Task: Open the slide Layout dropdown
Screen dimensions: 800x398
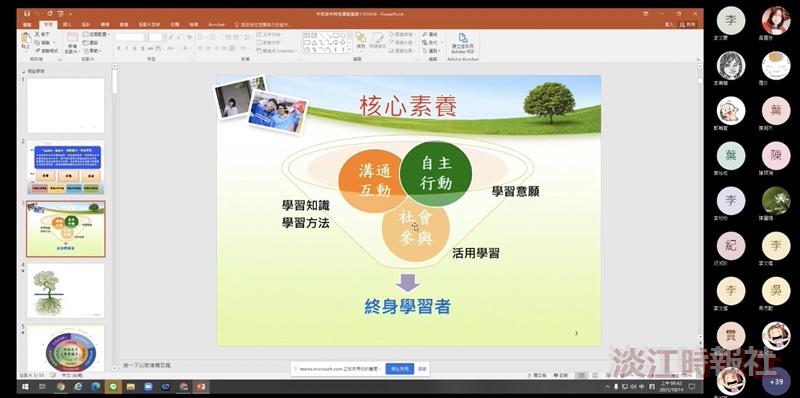Action: 96,34
